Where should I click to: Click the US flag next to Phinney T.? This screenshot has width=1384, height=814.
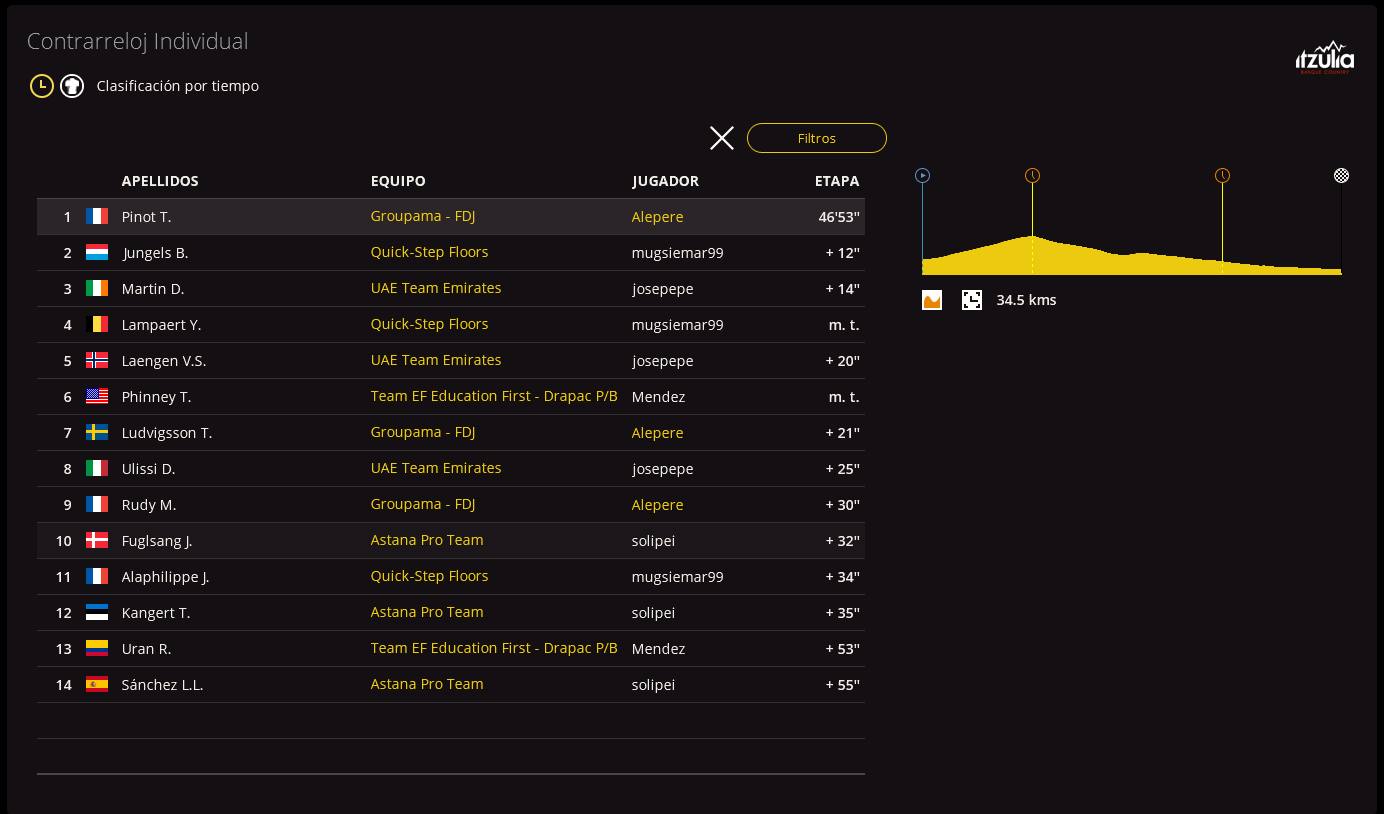point(97,396)
